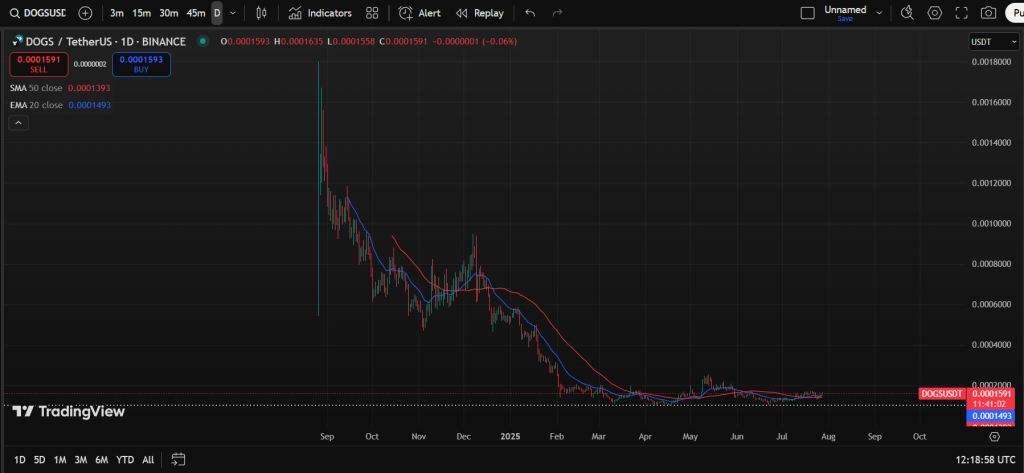Viewport: 1024px width, 473px height.
Task: Collapse the indicator legend with chevron
Action: point(18,122)
